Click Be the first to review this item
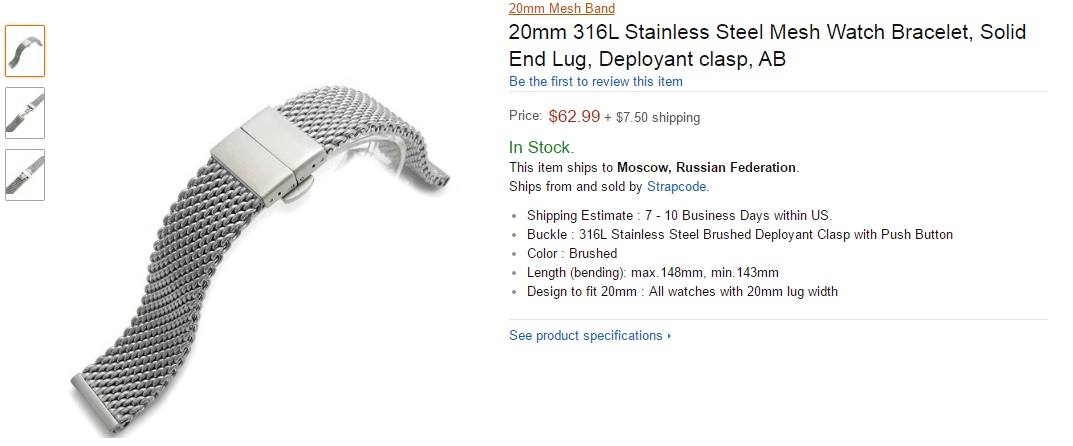Screen dimensions: 1073x446 coord(595,81)
